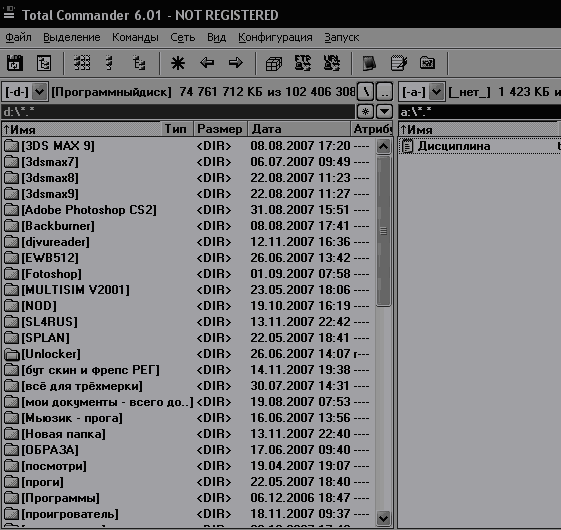This screenshot has height=530, width=561.
Task: Click the pack files boxes icon
Action: pyautogui.click(x=274, y=64)
